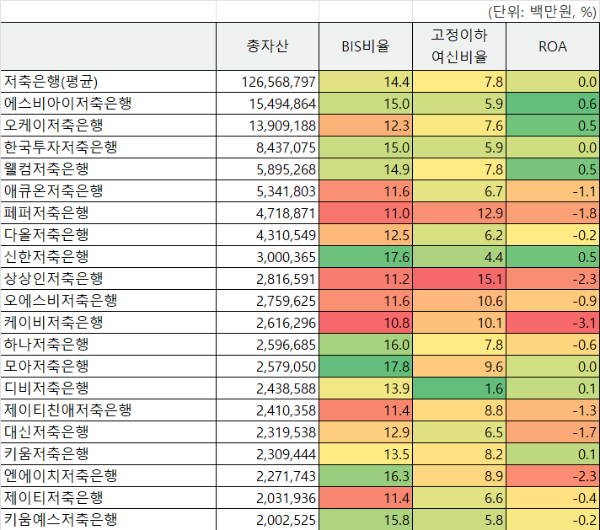Image resolution: width=600 pixels, height=530 pixels.
Task: Select the red NPL ratio cell 15.1
Action: pos(459,278)
